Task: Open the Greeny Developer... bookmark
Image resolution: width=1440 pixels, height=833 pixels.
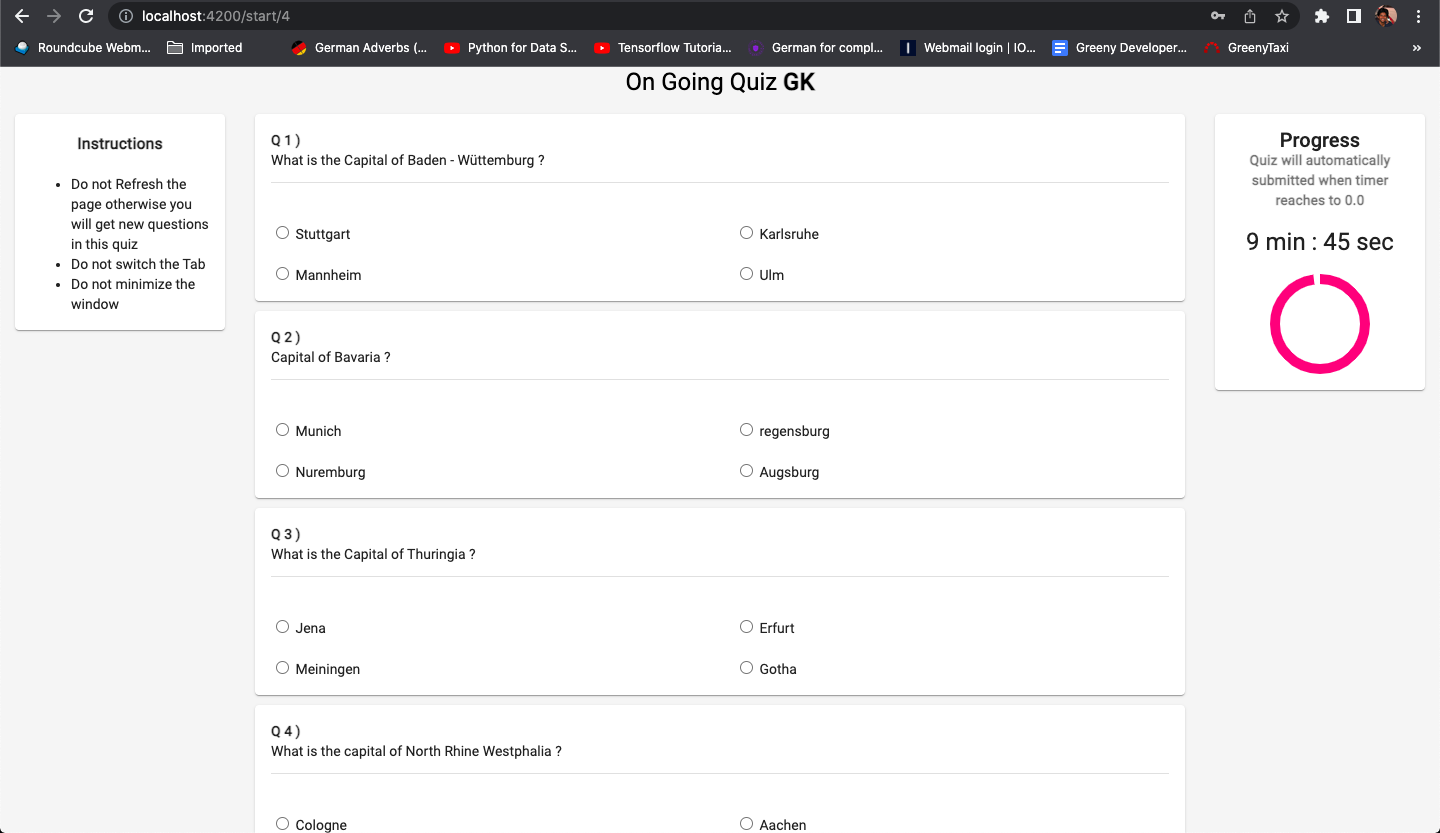Action: click(x=1119, y=47)
